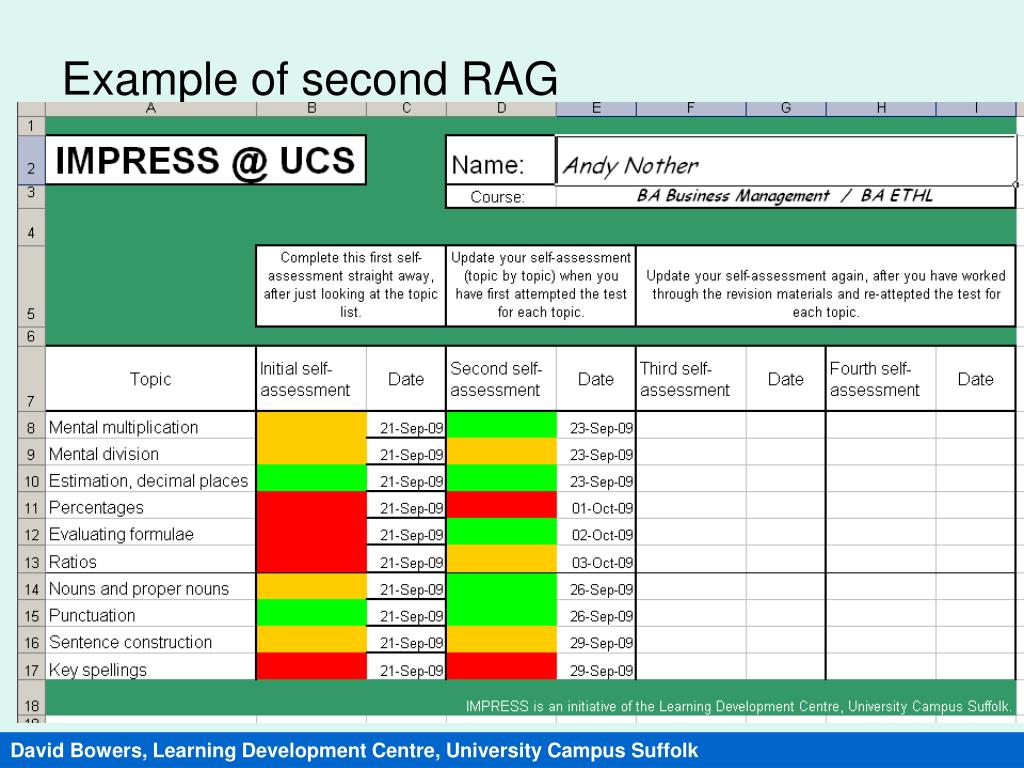The height and width of the screenshot is (768, 1024).
Task: Click the 'Update your self-assessment again' instruction box
Action: click(826, 285)
